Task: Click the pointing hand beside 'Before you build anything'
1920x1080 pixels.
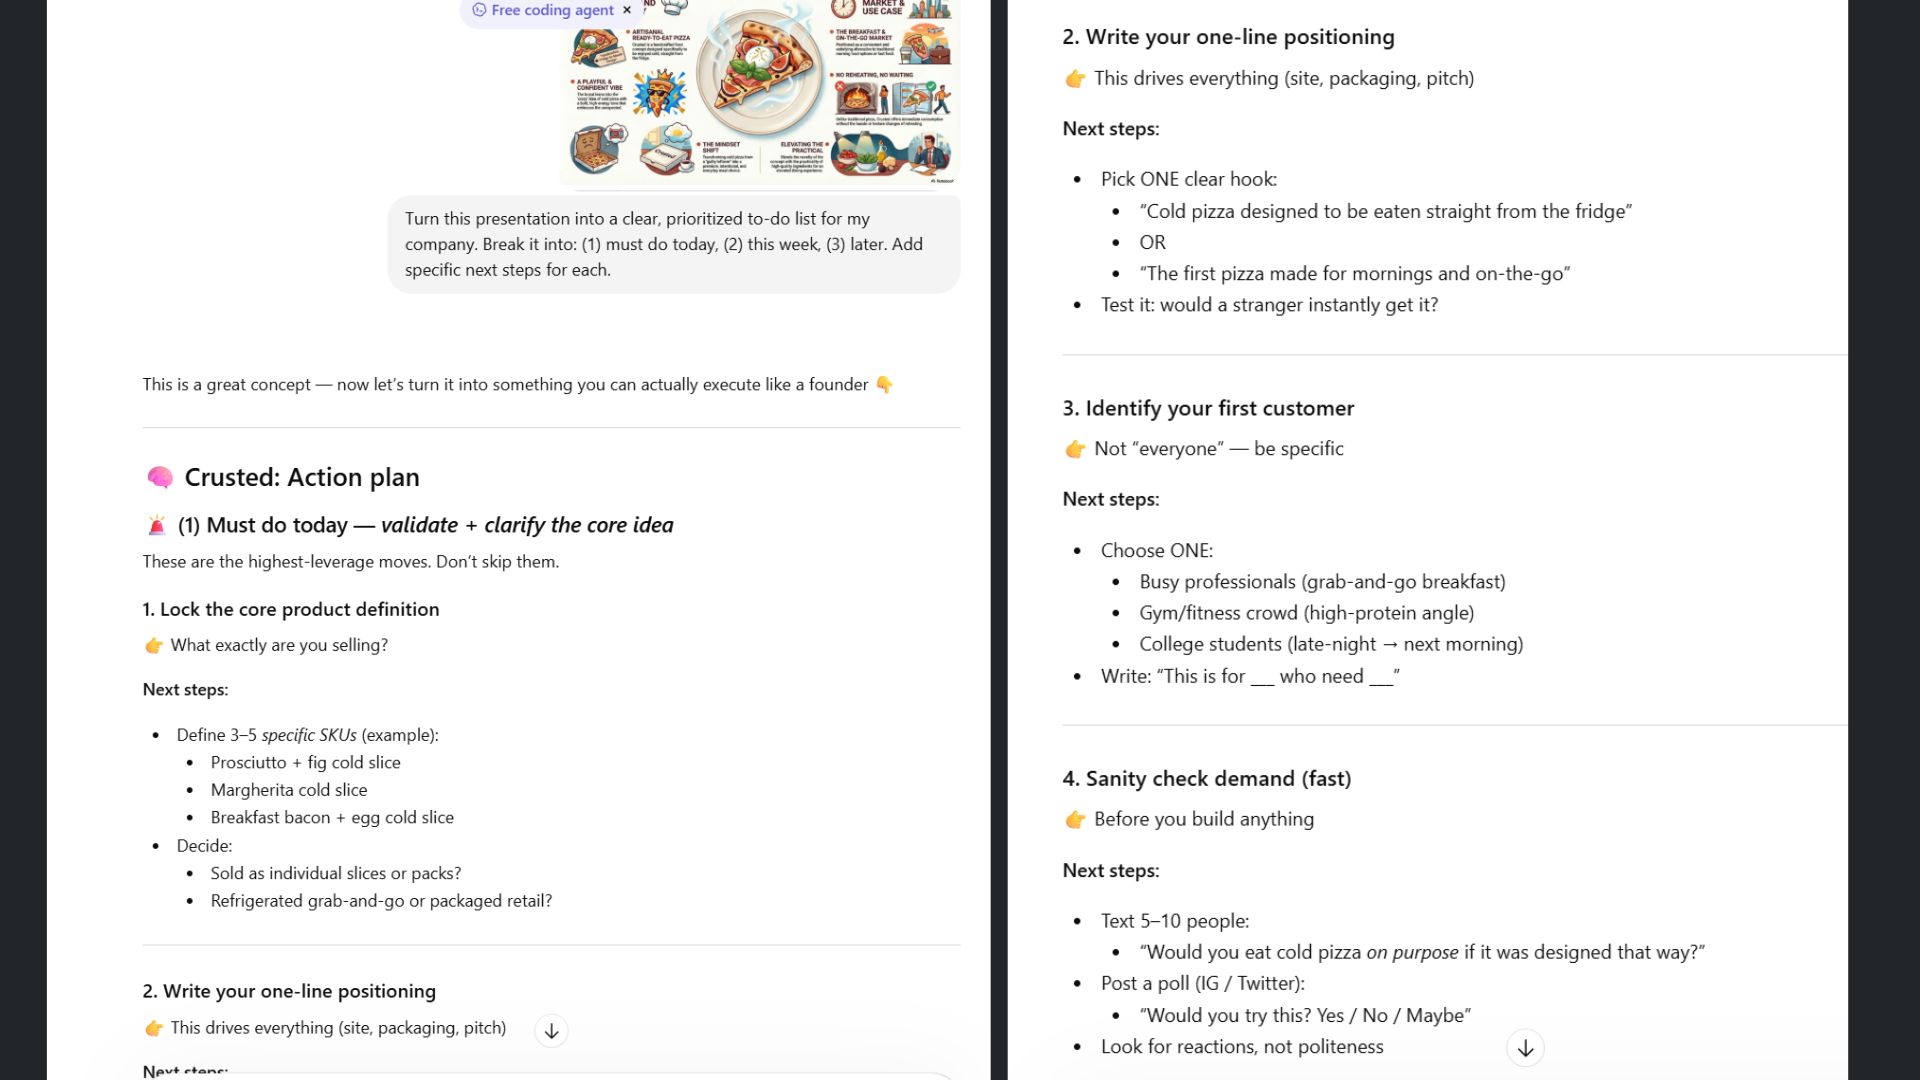Action: tap(1075, 820)
